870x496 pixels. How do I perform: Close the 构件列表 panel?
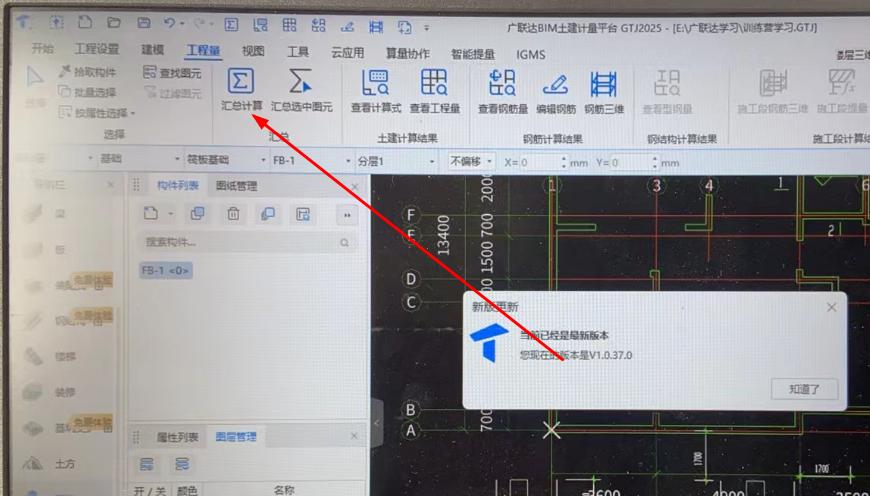(355, 187)
